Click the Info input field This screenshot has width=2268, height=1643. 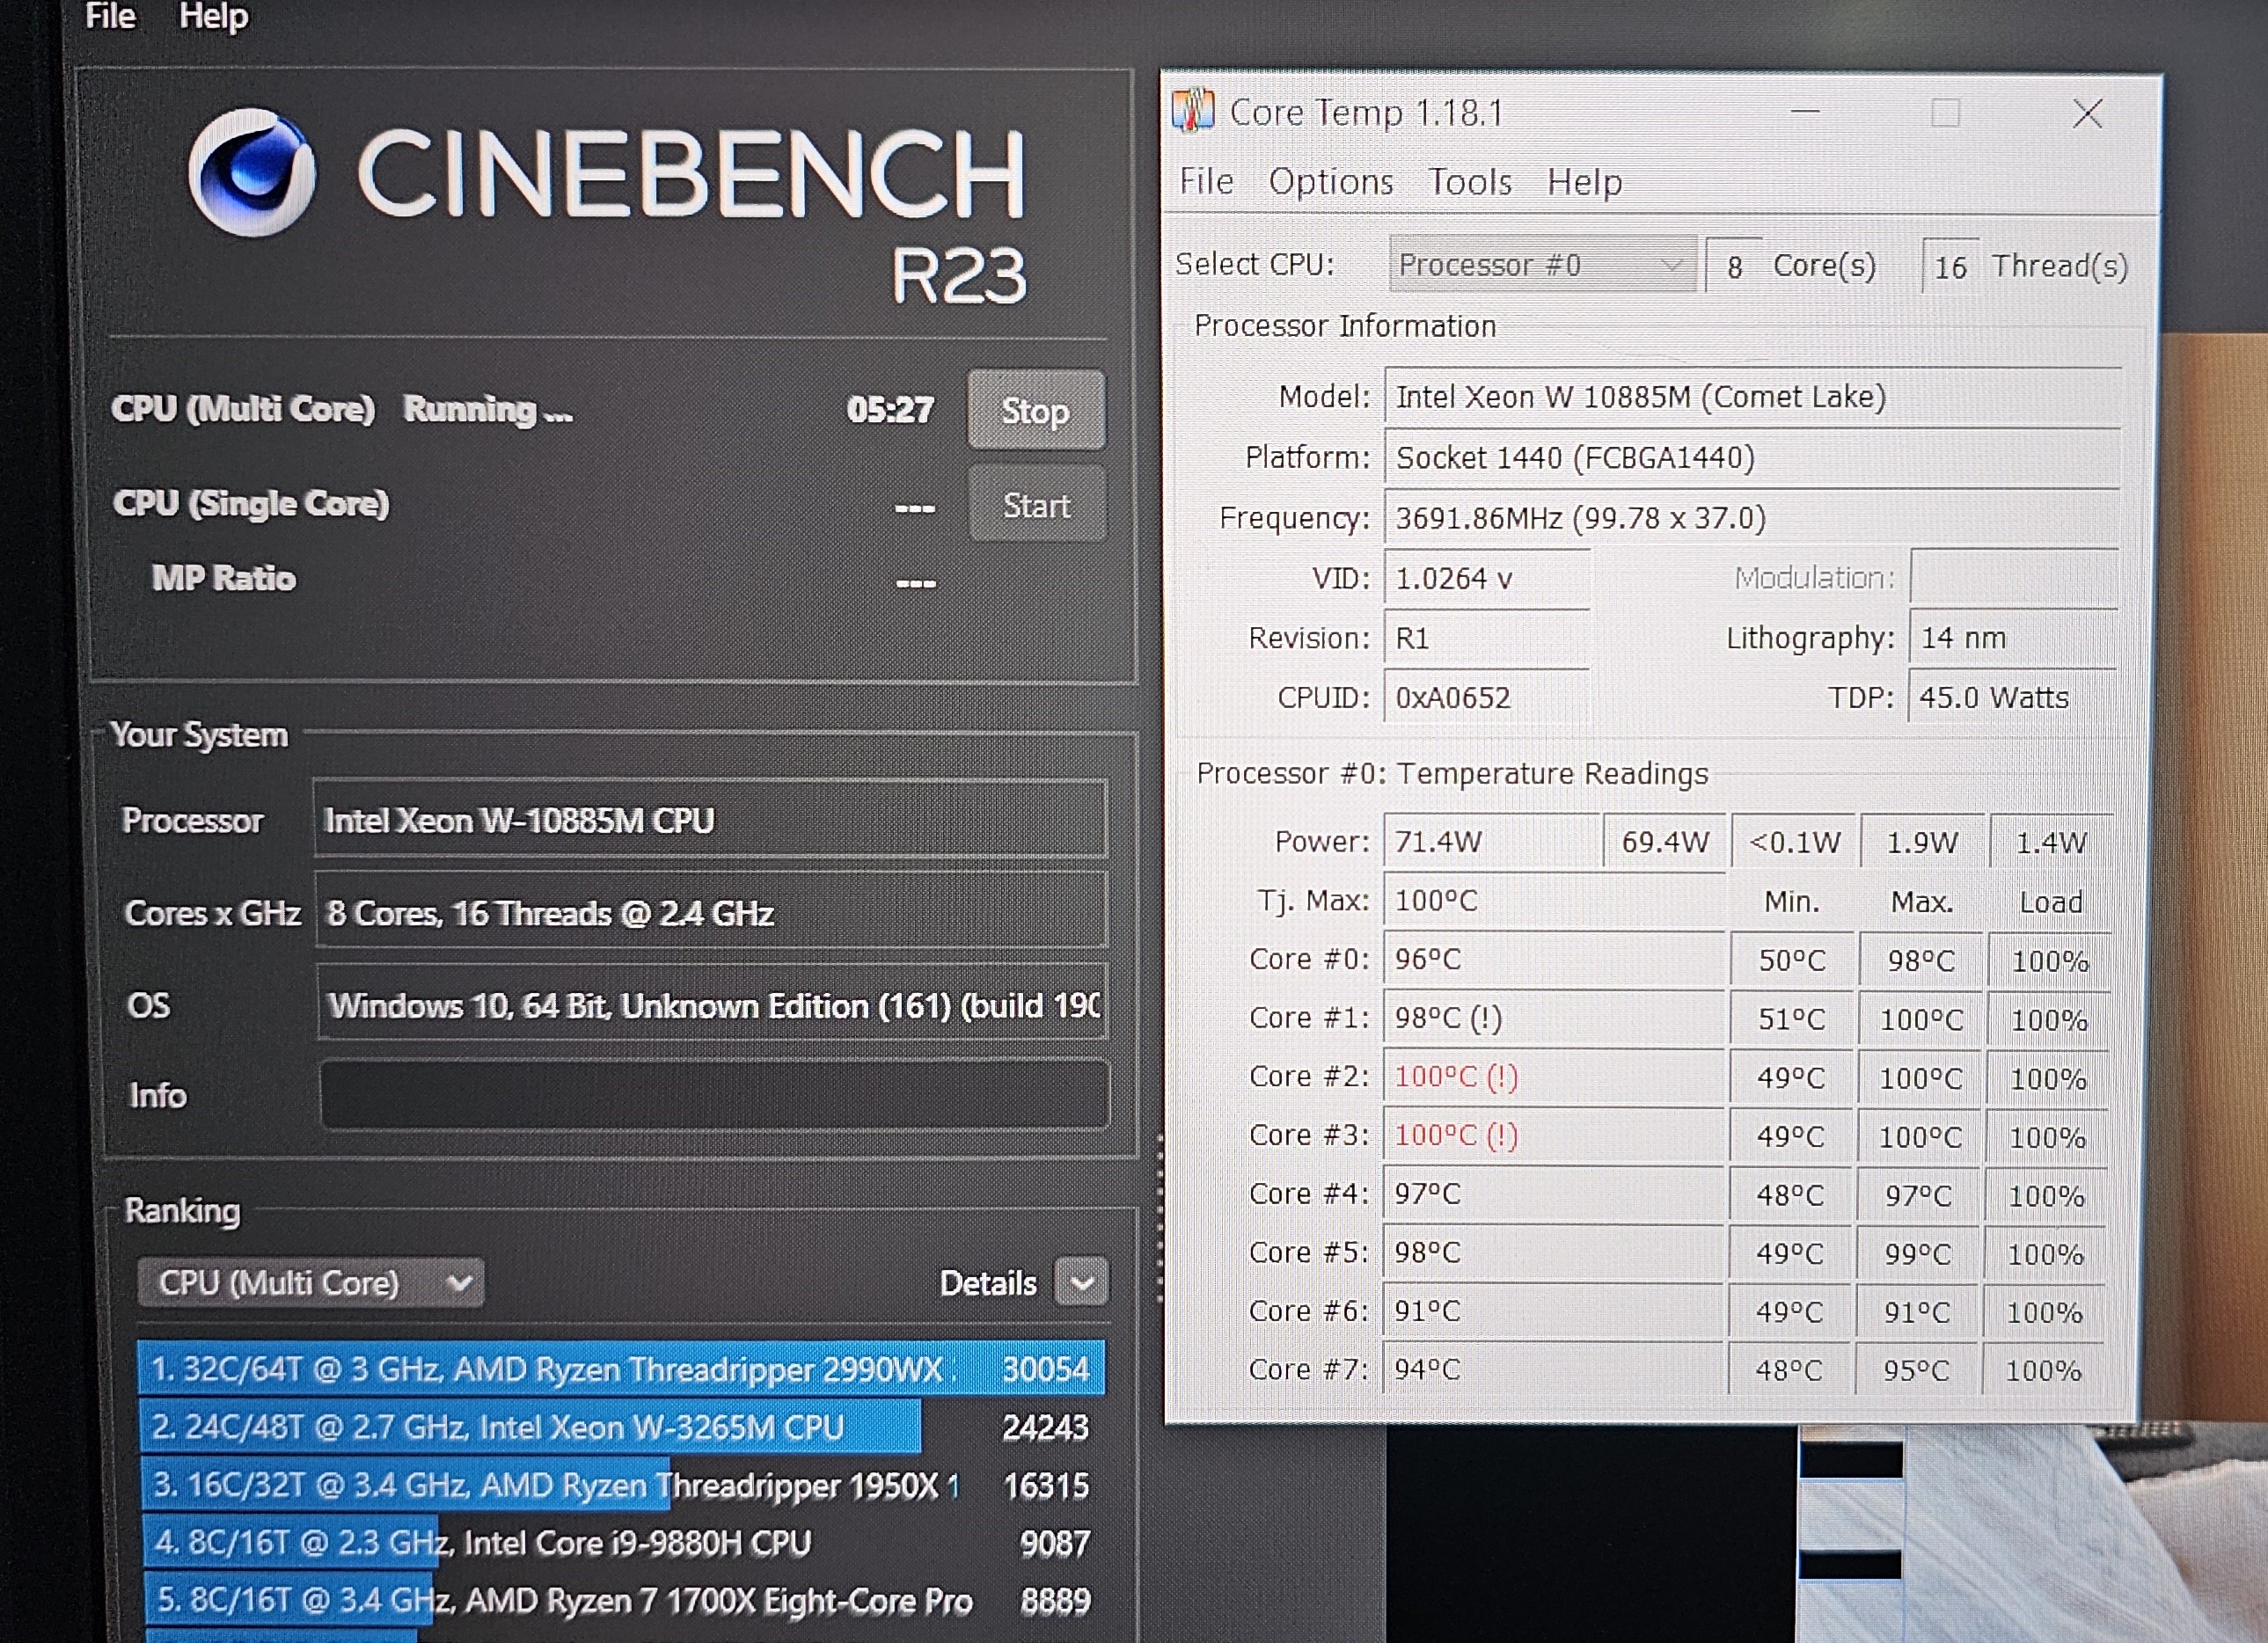tap(714, 1095)
